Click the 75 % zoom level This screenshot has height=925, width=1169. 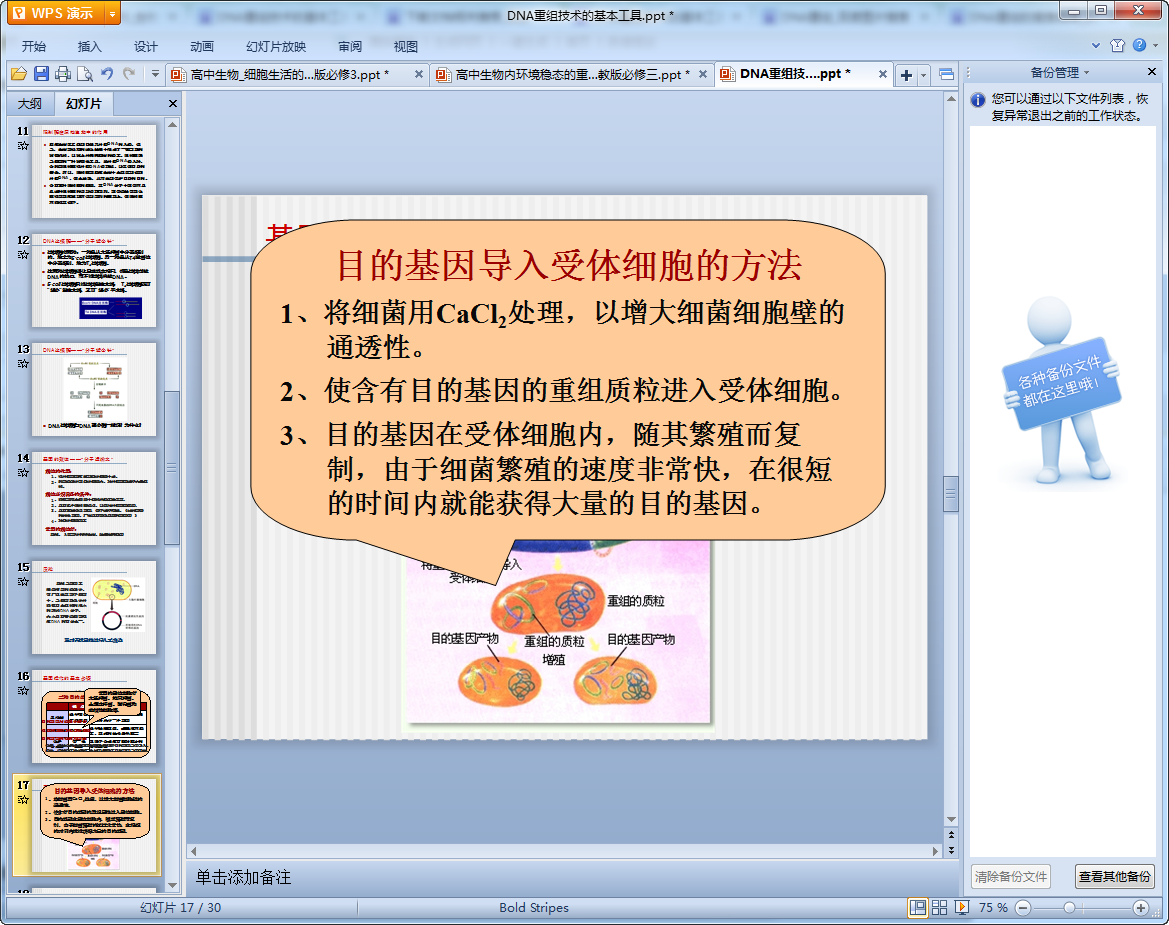(x=993, y=907)
